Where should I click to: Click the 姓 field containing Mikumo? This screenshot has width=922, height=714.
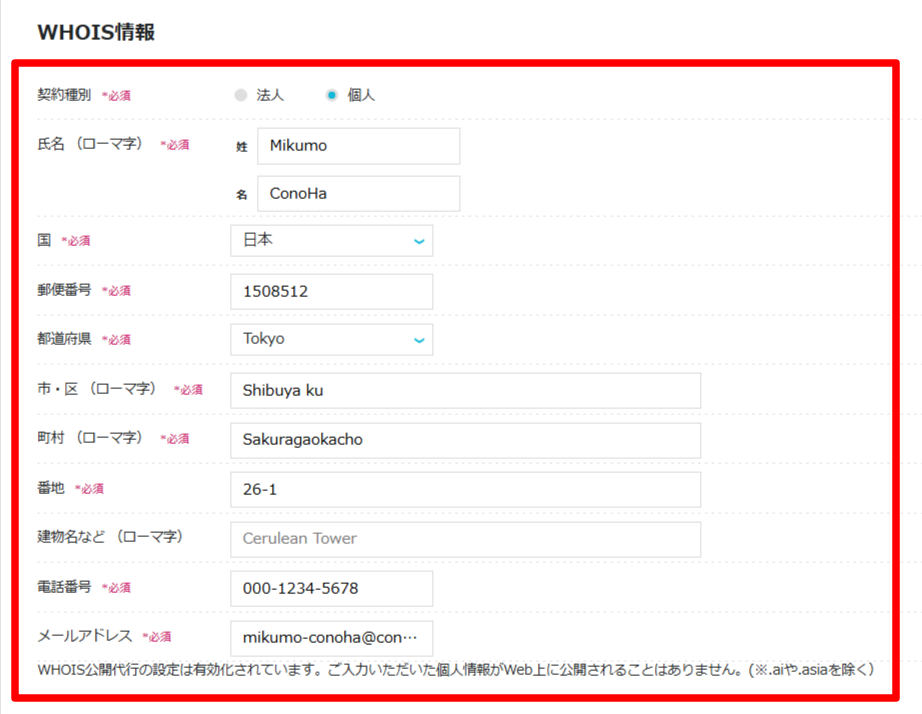coord(358,146)
